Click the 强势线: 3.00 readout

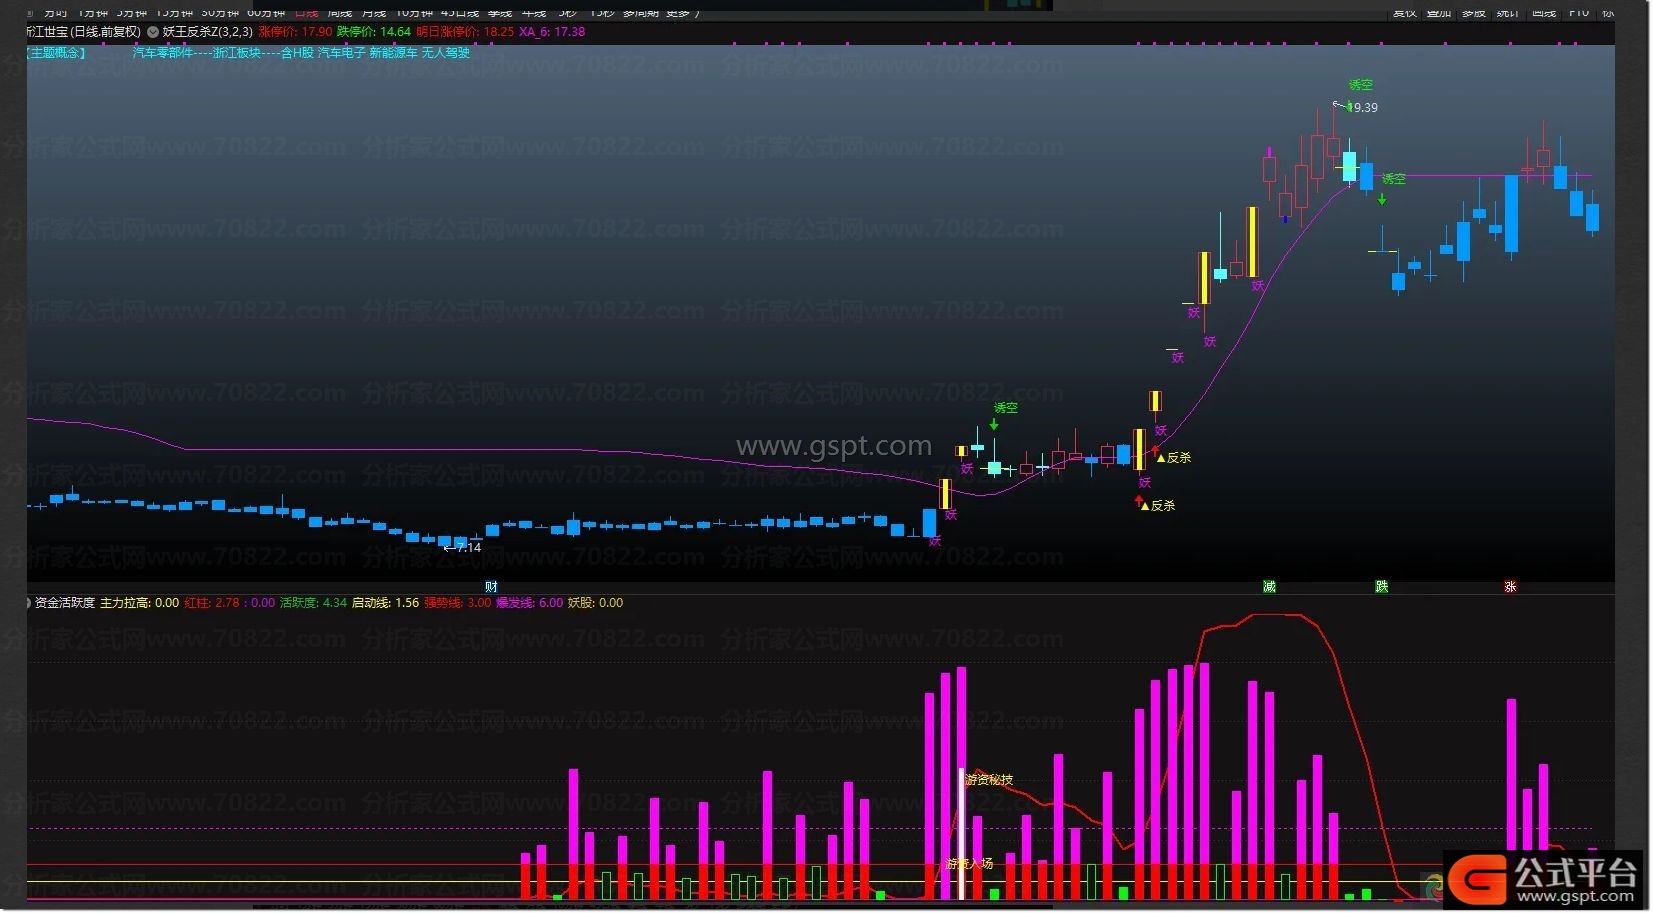(458, 603)
